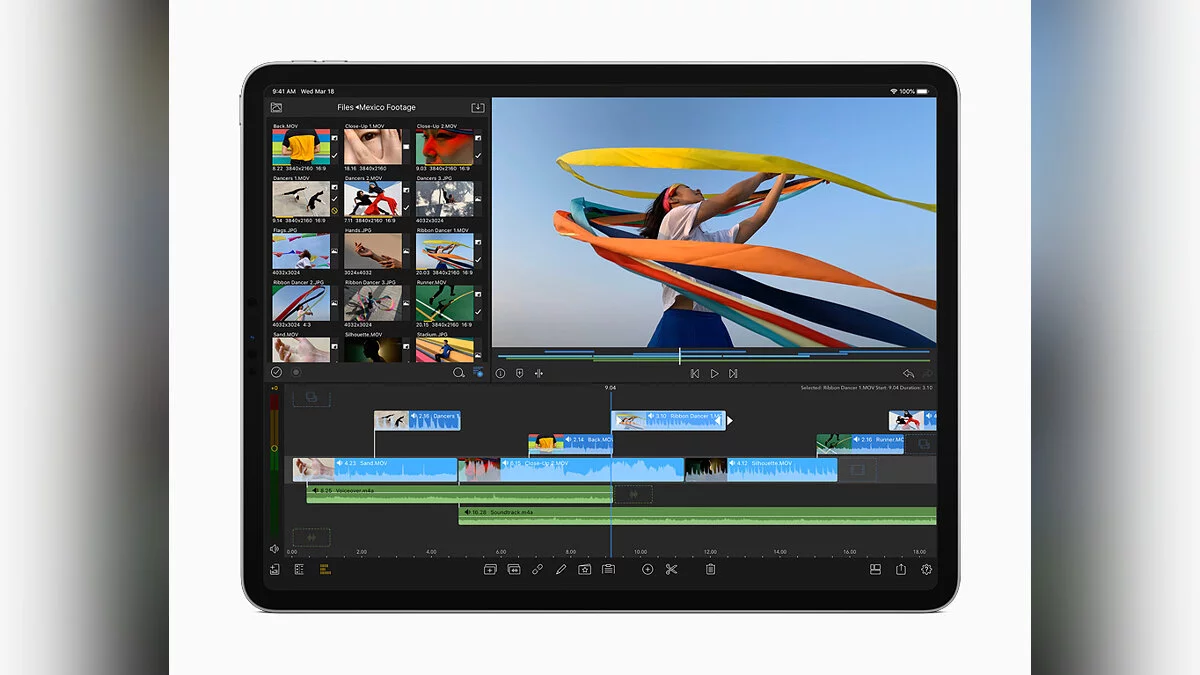This screenshot has width=1200, height=675.
Task: Open the import media icon in library header
Action: (478, 107)
